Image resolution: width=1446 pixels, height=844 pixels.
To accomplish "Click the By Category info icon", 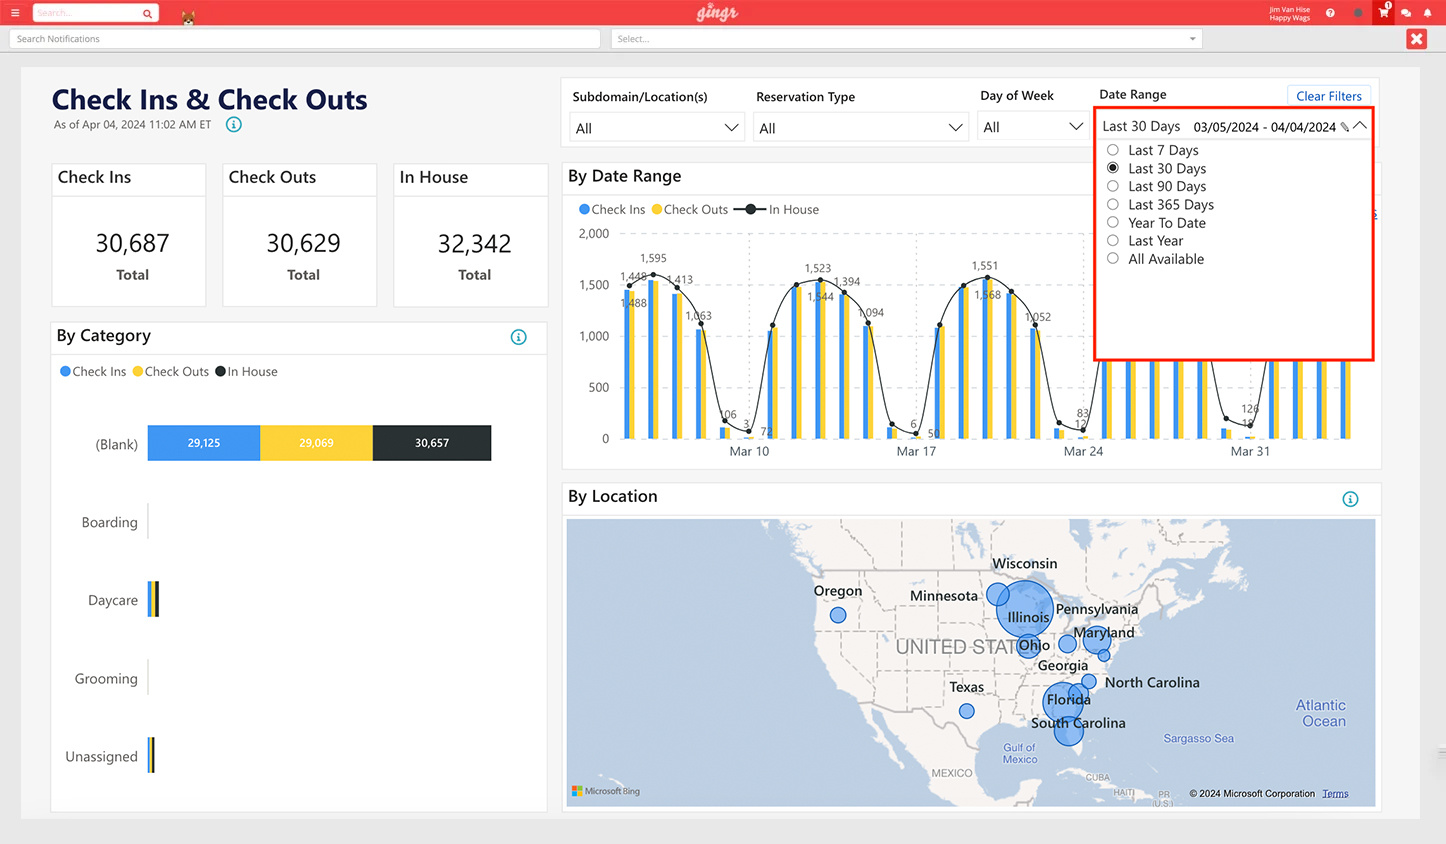I will pyautogui.click(x=518, y=337).
